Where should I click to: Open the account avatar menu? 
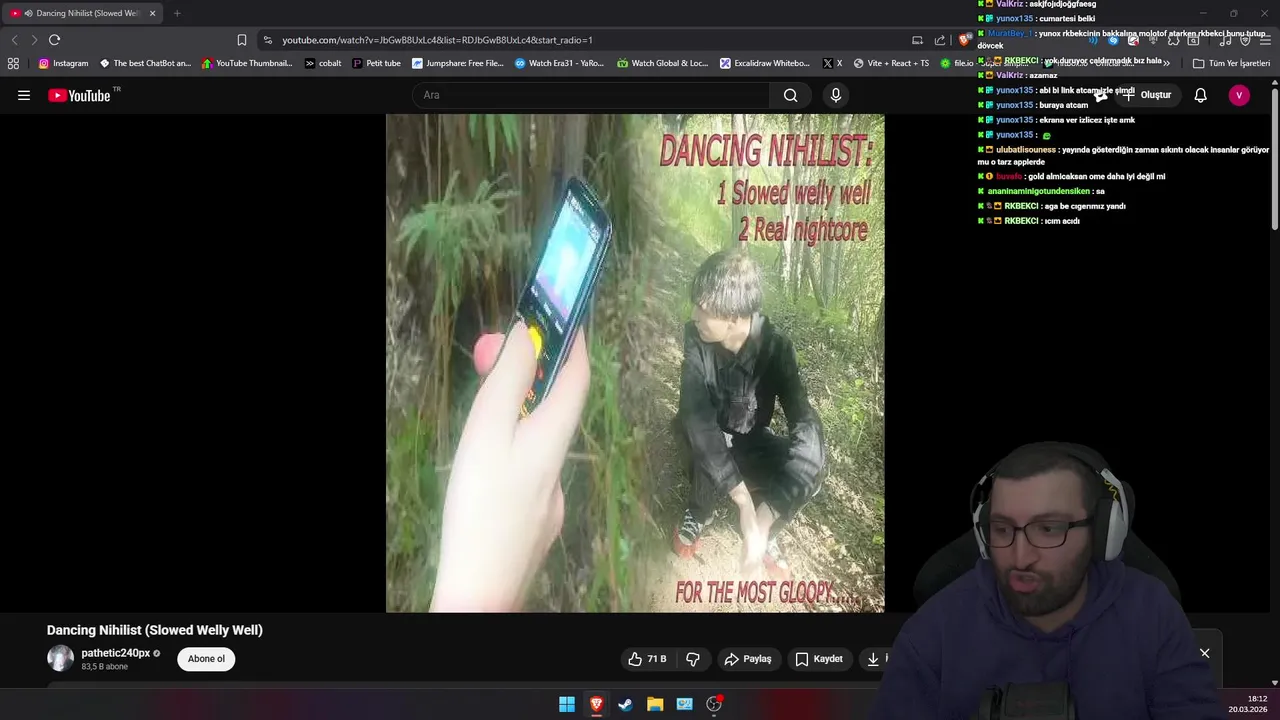[x=1239, y=95]
